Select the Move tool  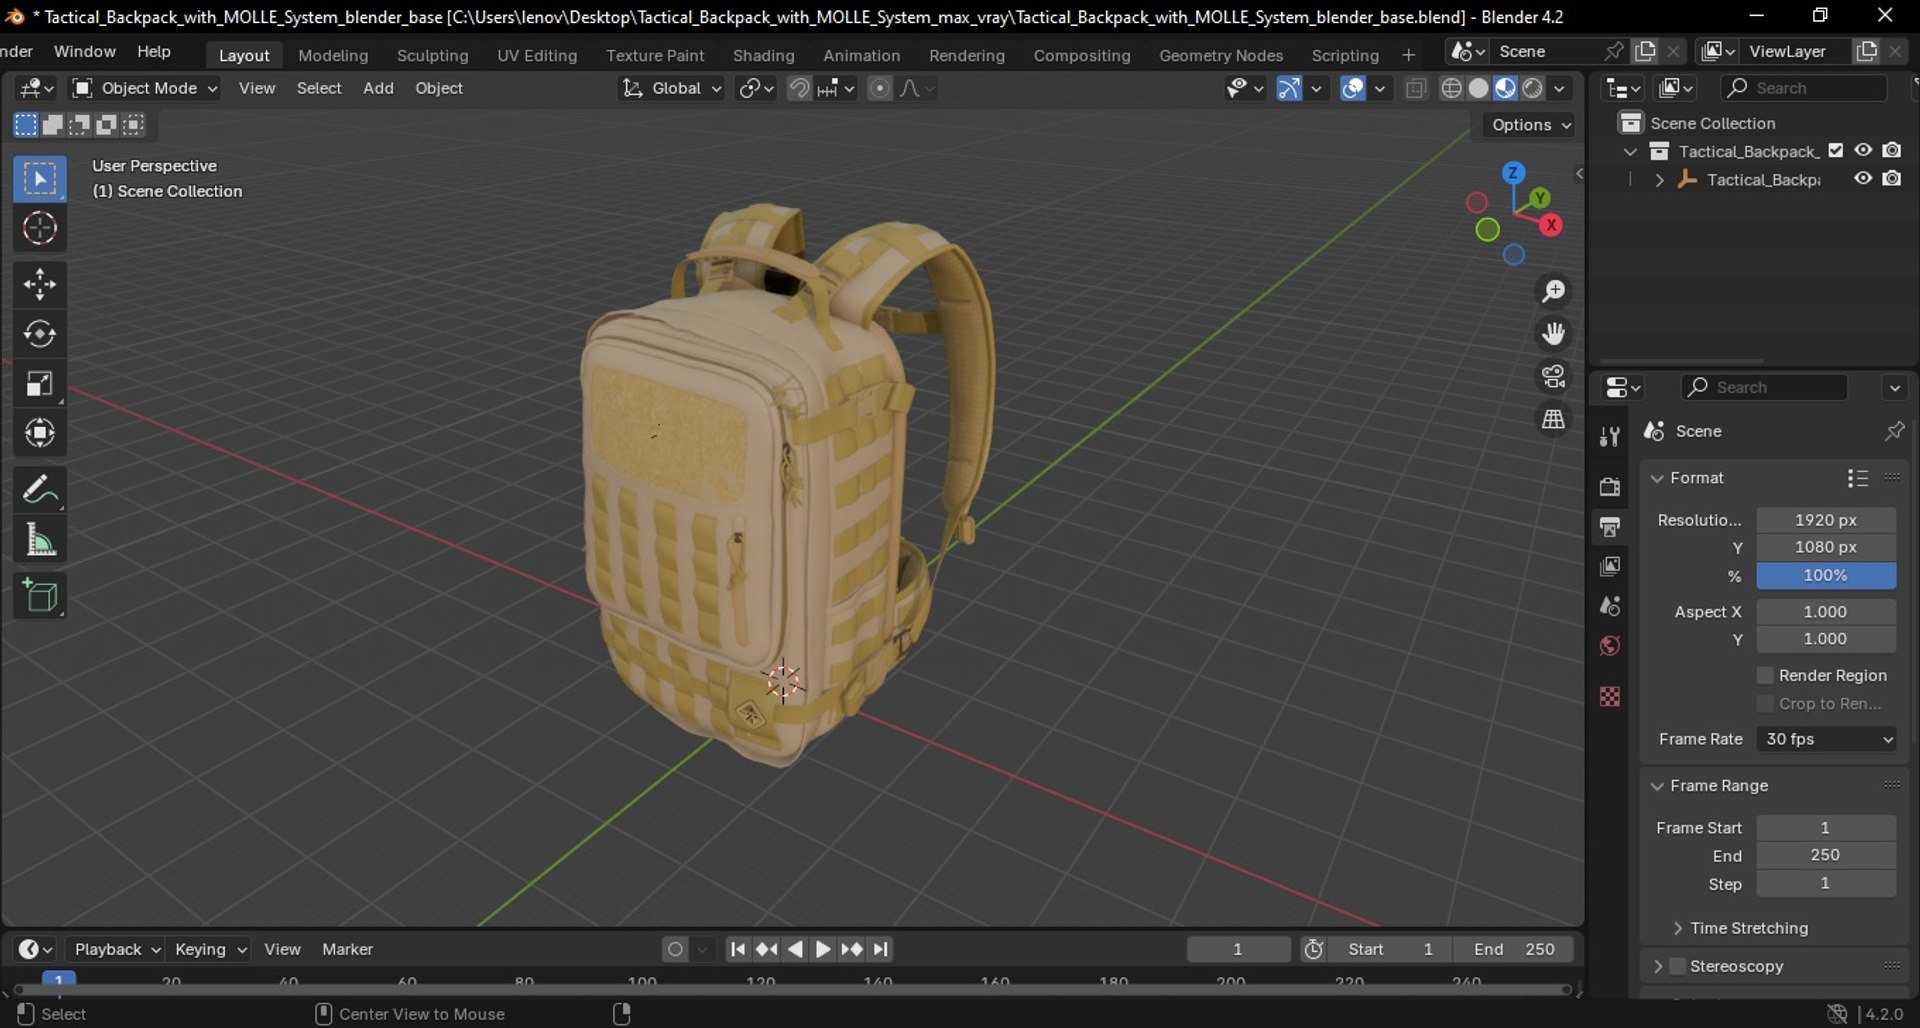coord(40,285)
